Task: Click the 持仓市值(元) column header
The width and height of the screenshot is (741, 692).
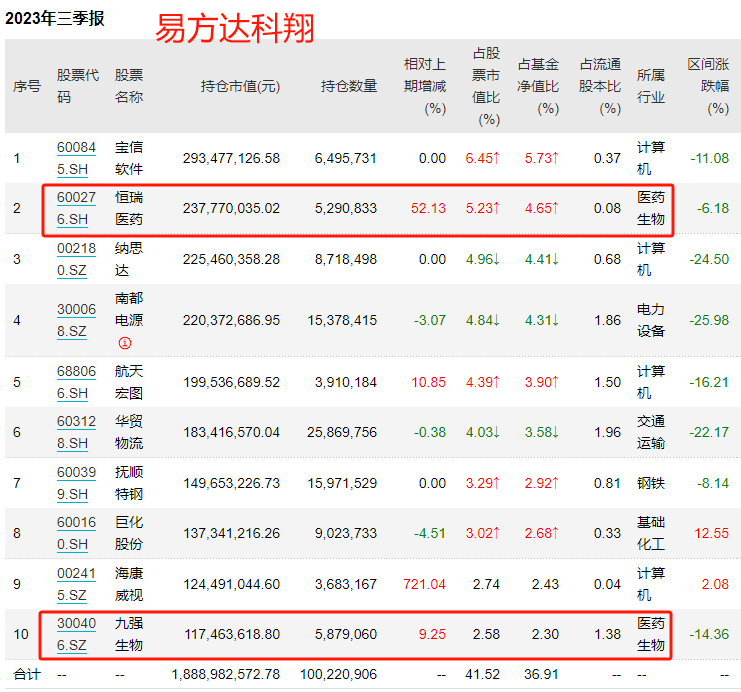Action: (x=241, y=86)
